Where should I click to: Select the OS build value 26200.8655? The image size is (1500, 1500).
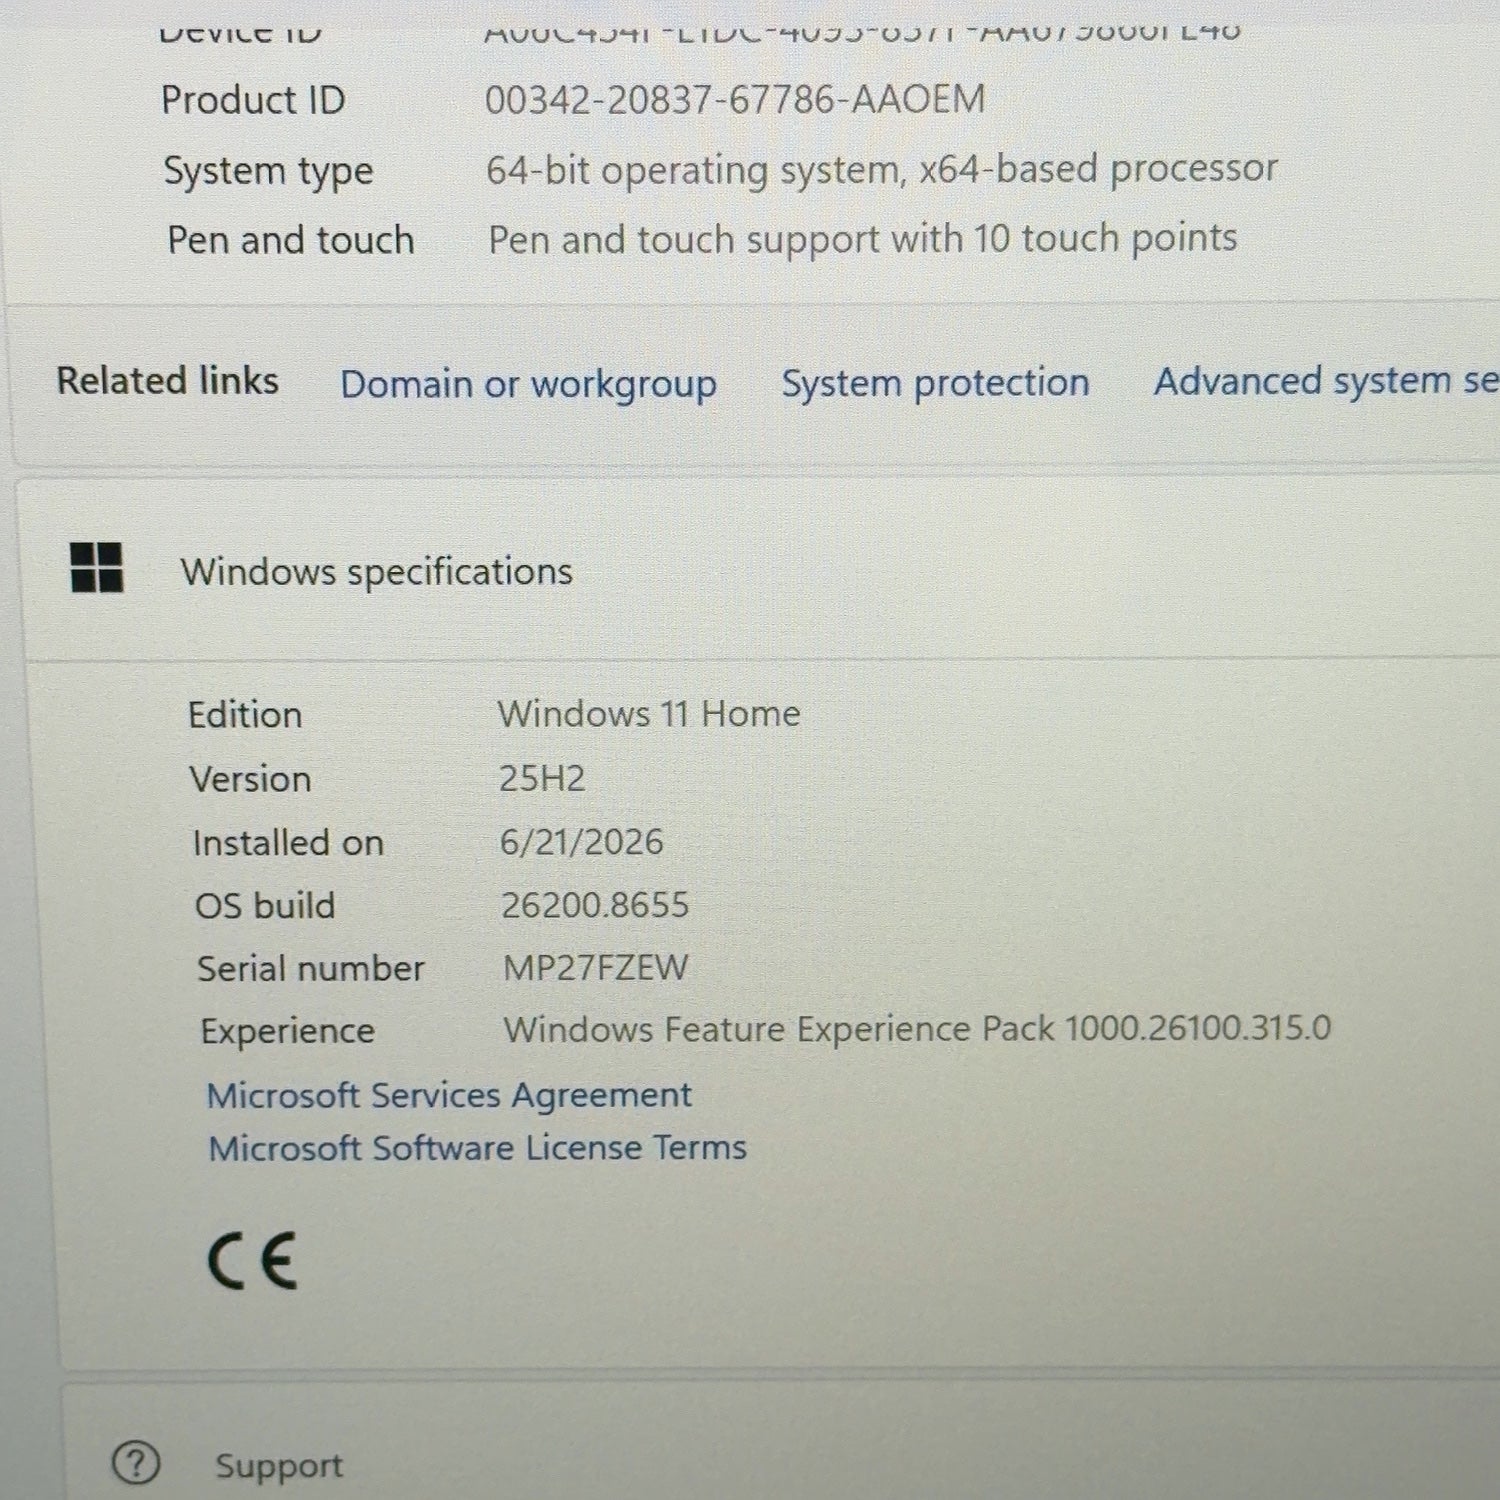coord(595,905)
